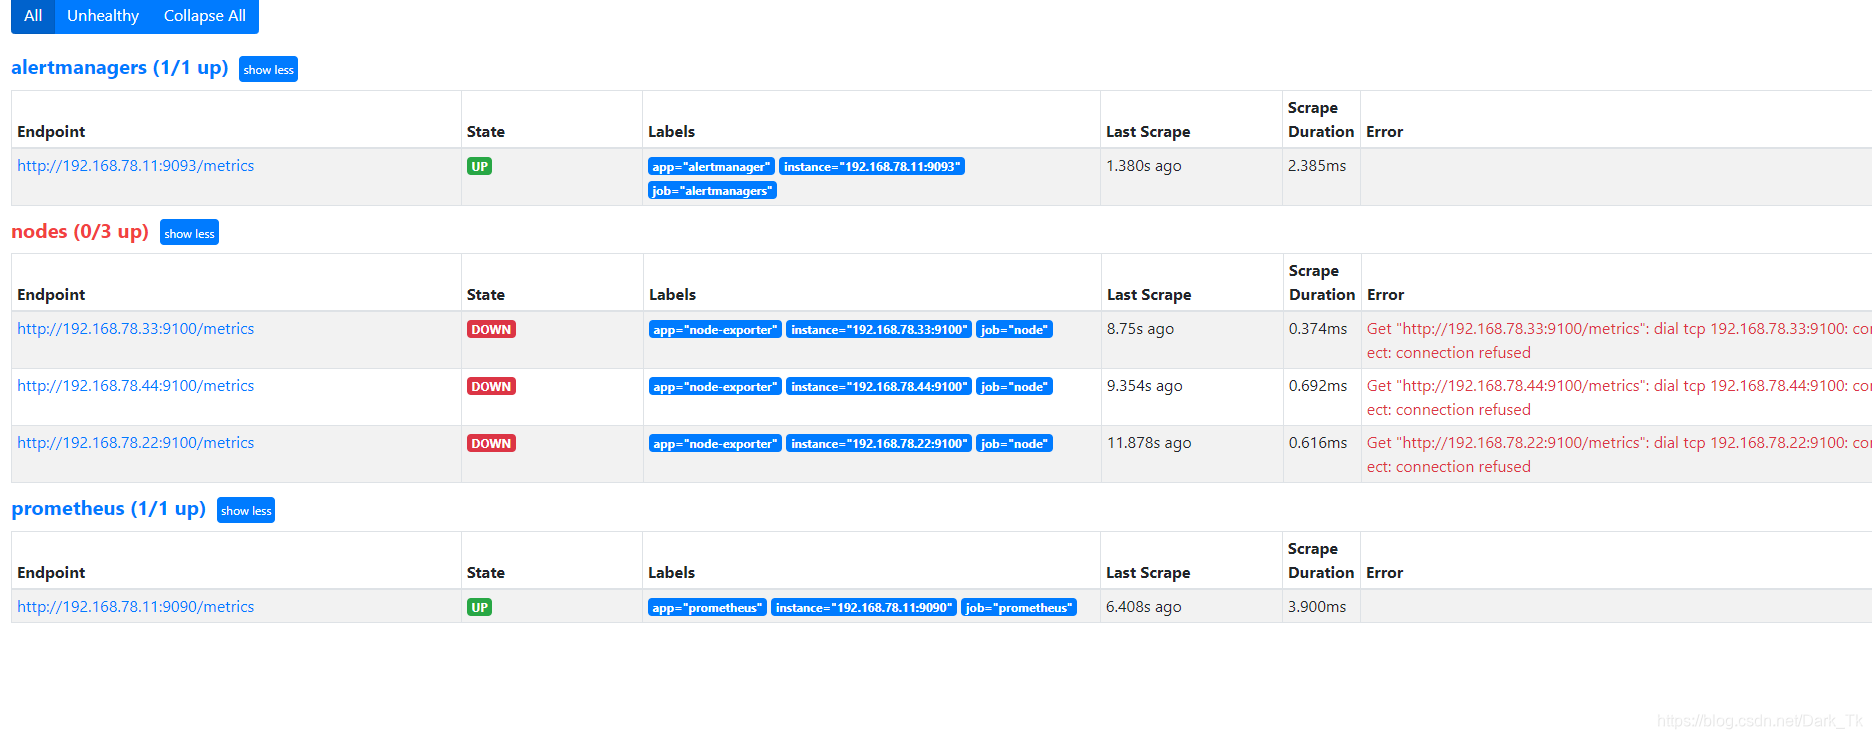The height and width of the screenshot is (739, 1872).
Task: Click the DOWN badge for 192.168.78.33
Action: point(491,330)
